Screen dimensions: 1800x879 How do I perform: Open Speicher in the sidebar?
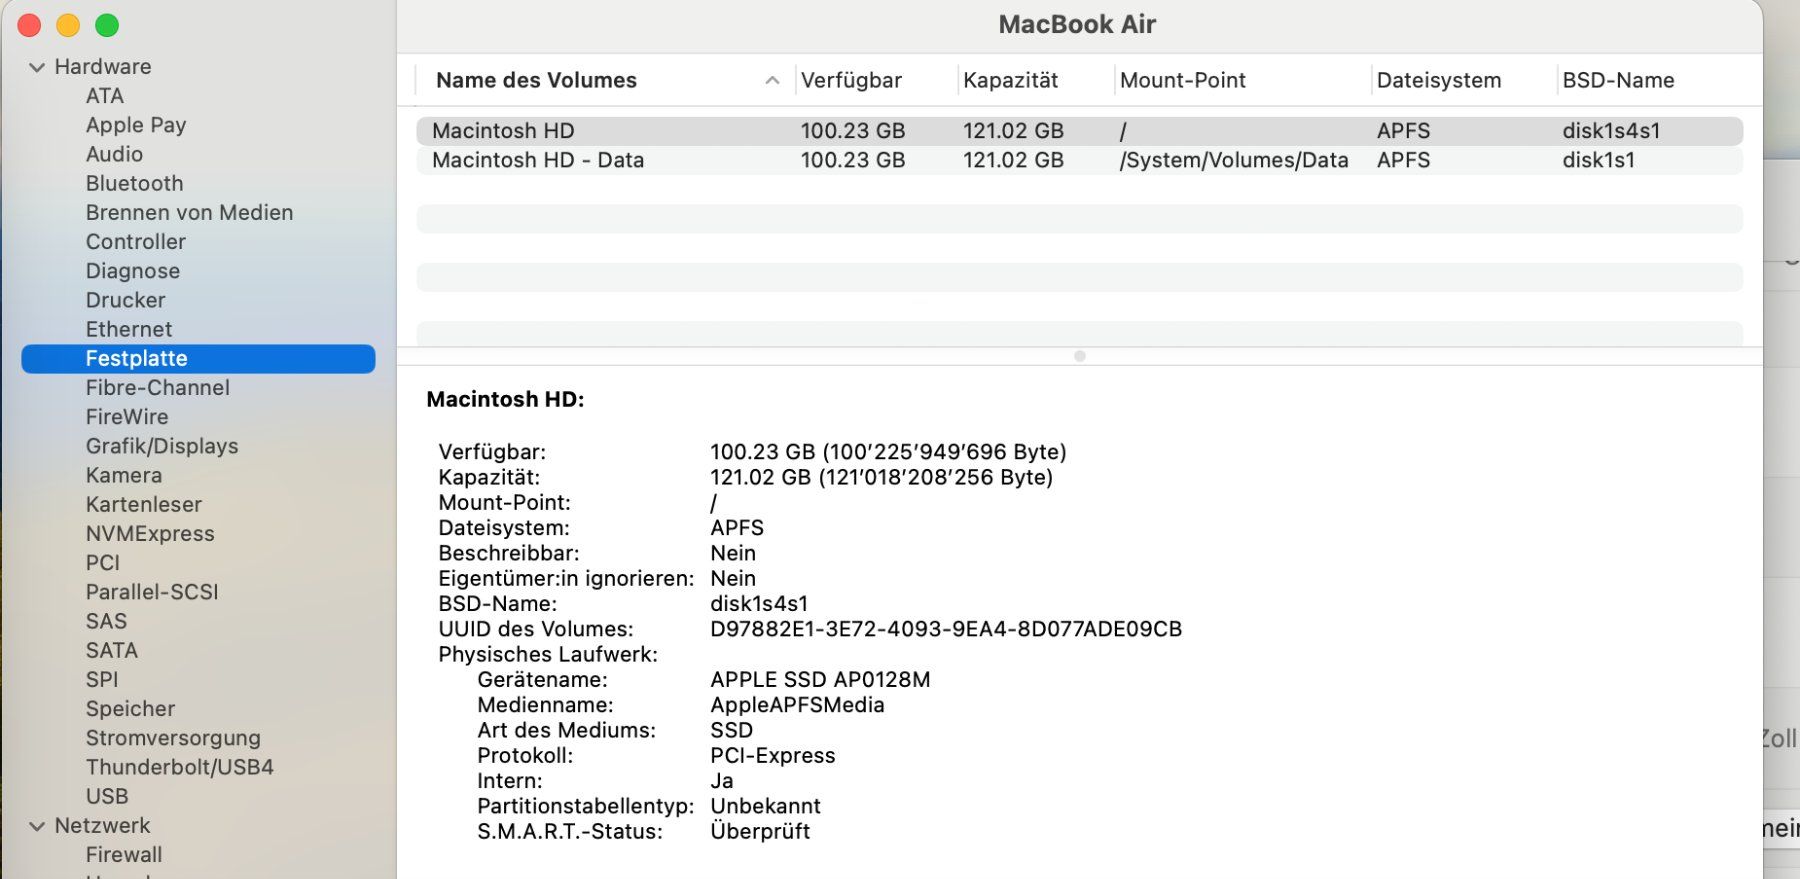pos(130,708)
